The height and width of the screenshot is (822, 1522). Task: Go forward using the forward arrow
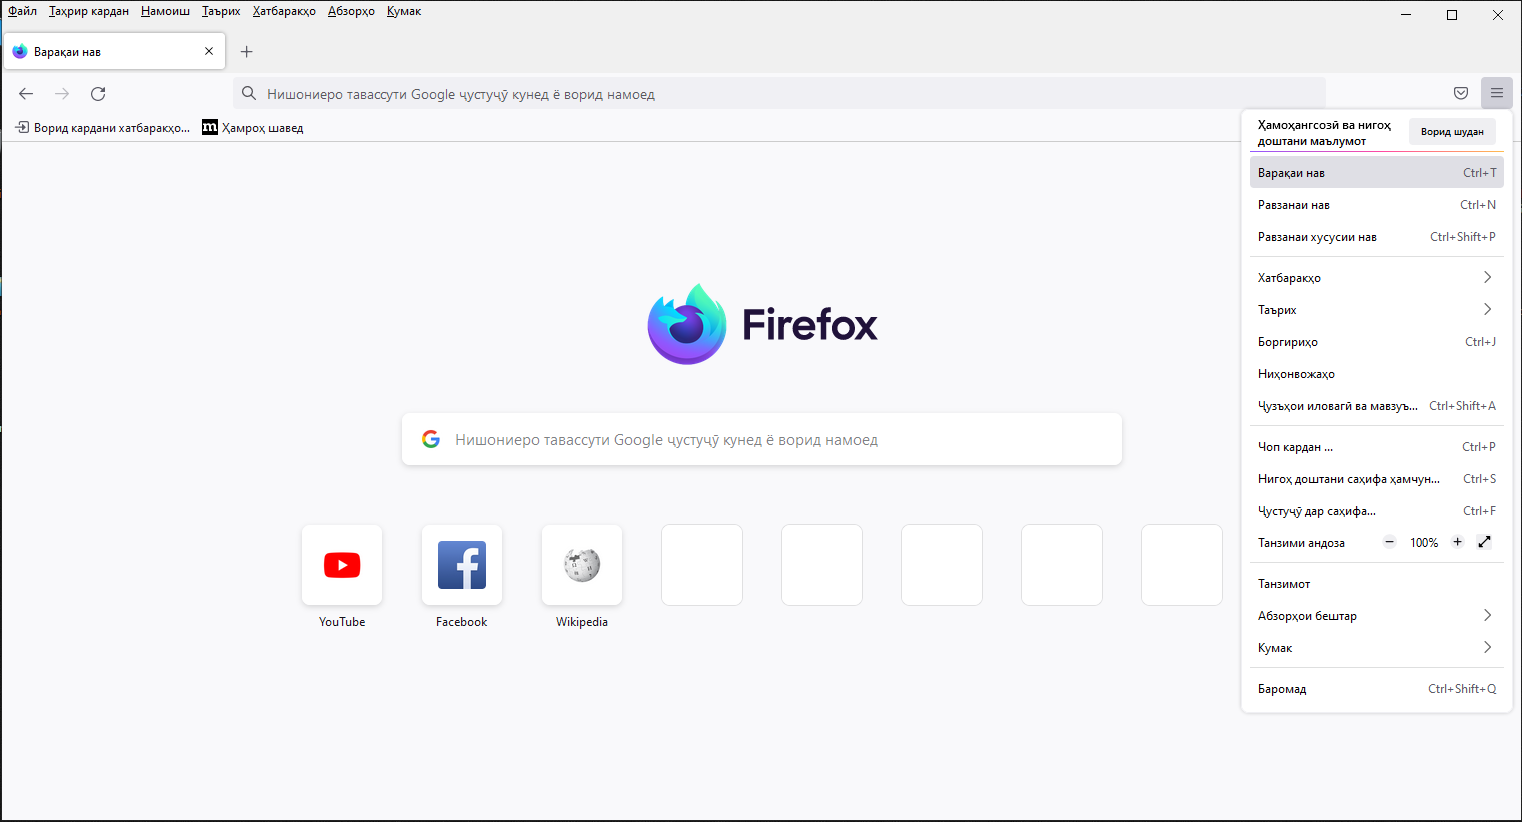pyautogui.click(x=62, y=94)
